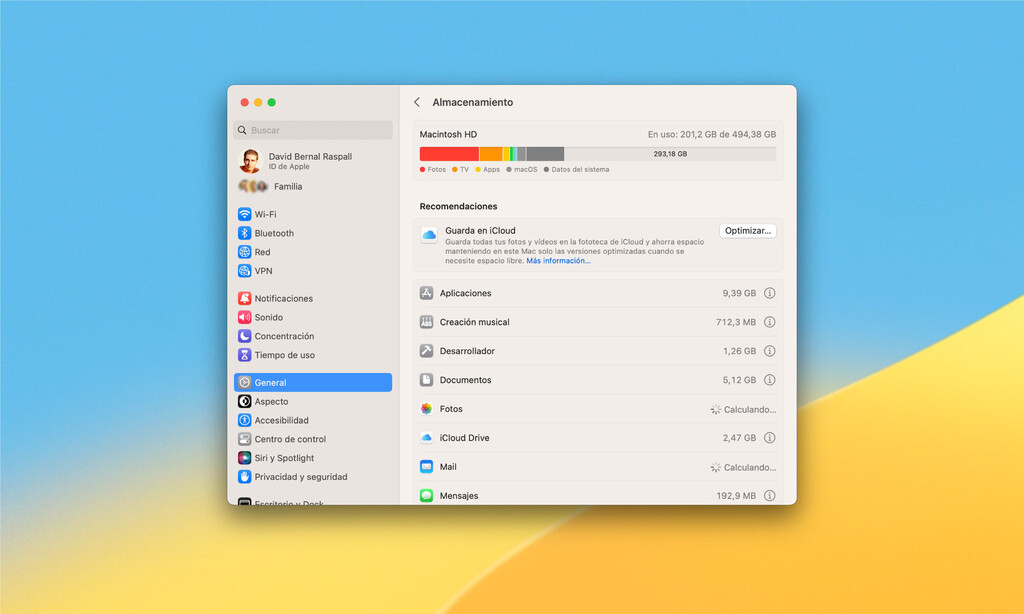1024x614 pixels.
Task: Click Privacidad y seguridad hand icon
Action: (244, 477)
